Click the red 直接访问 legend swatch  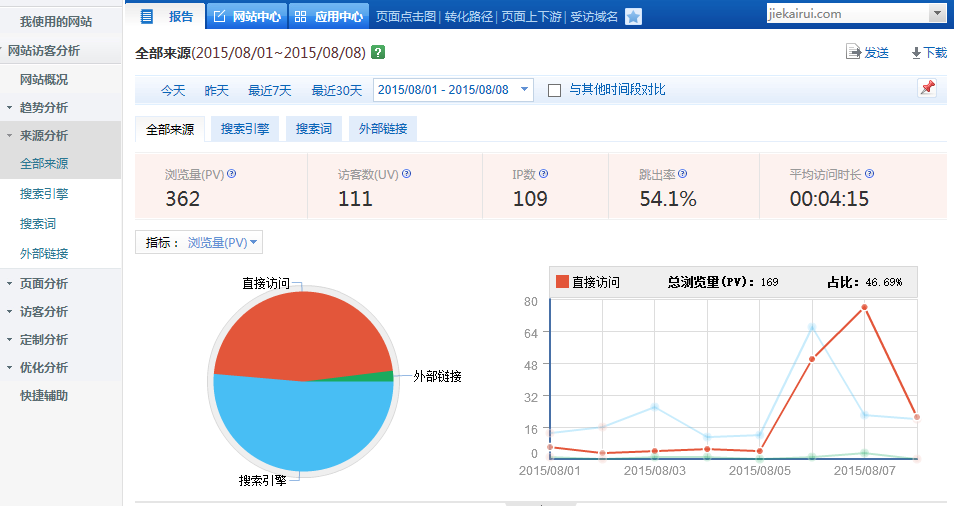point(562,282)
